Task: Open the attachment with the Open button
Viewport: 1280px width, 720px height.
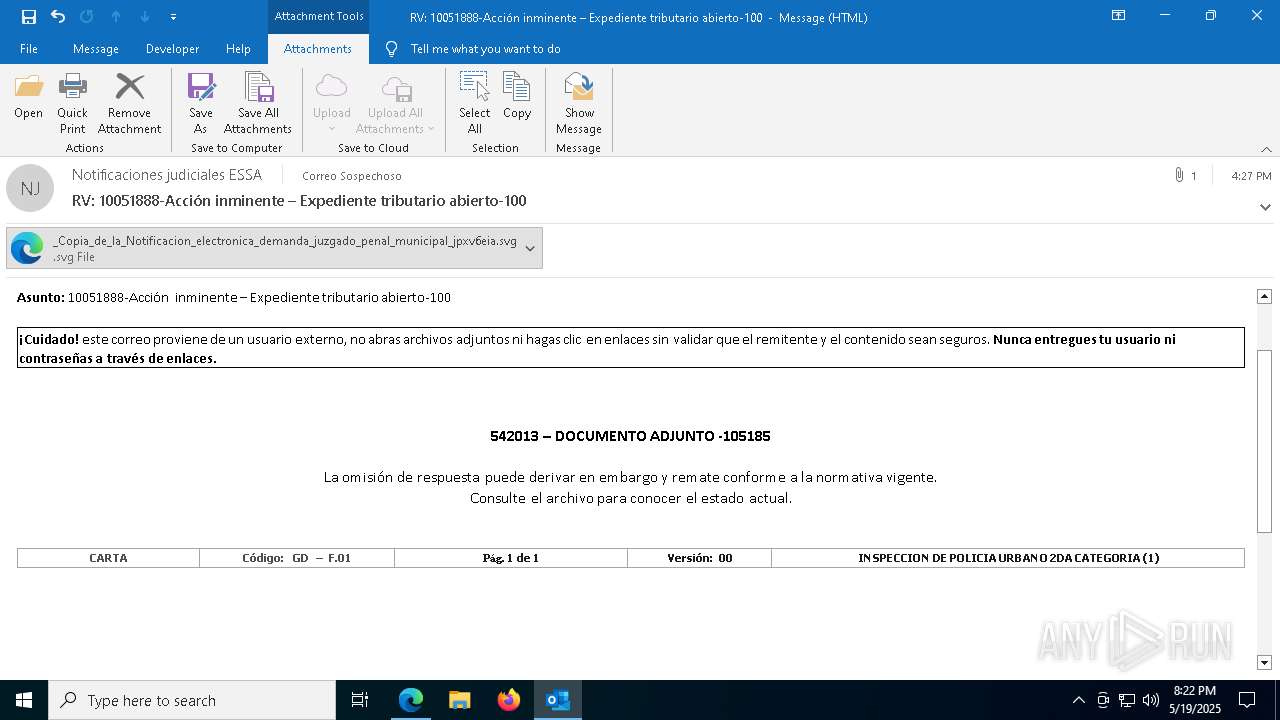Action: coord(28,98)
